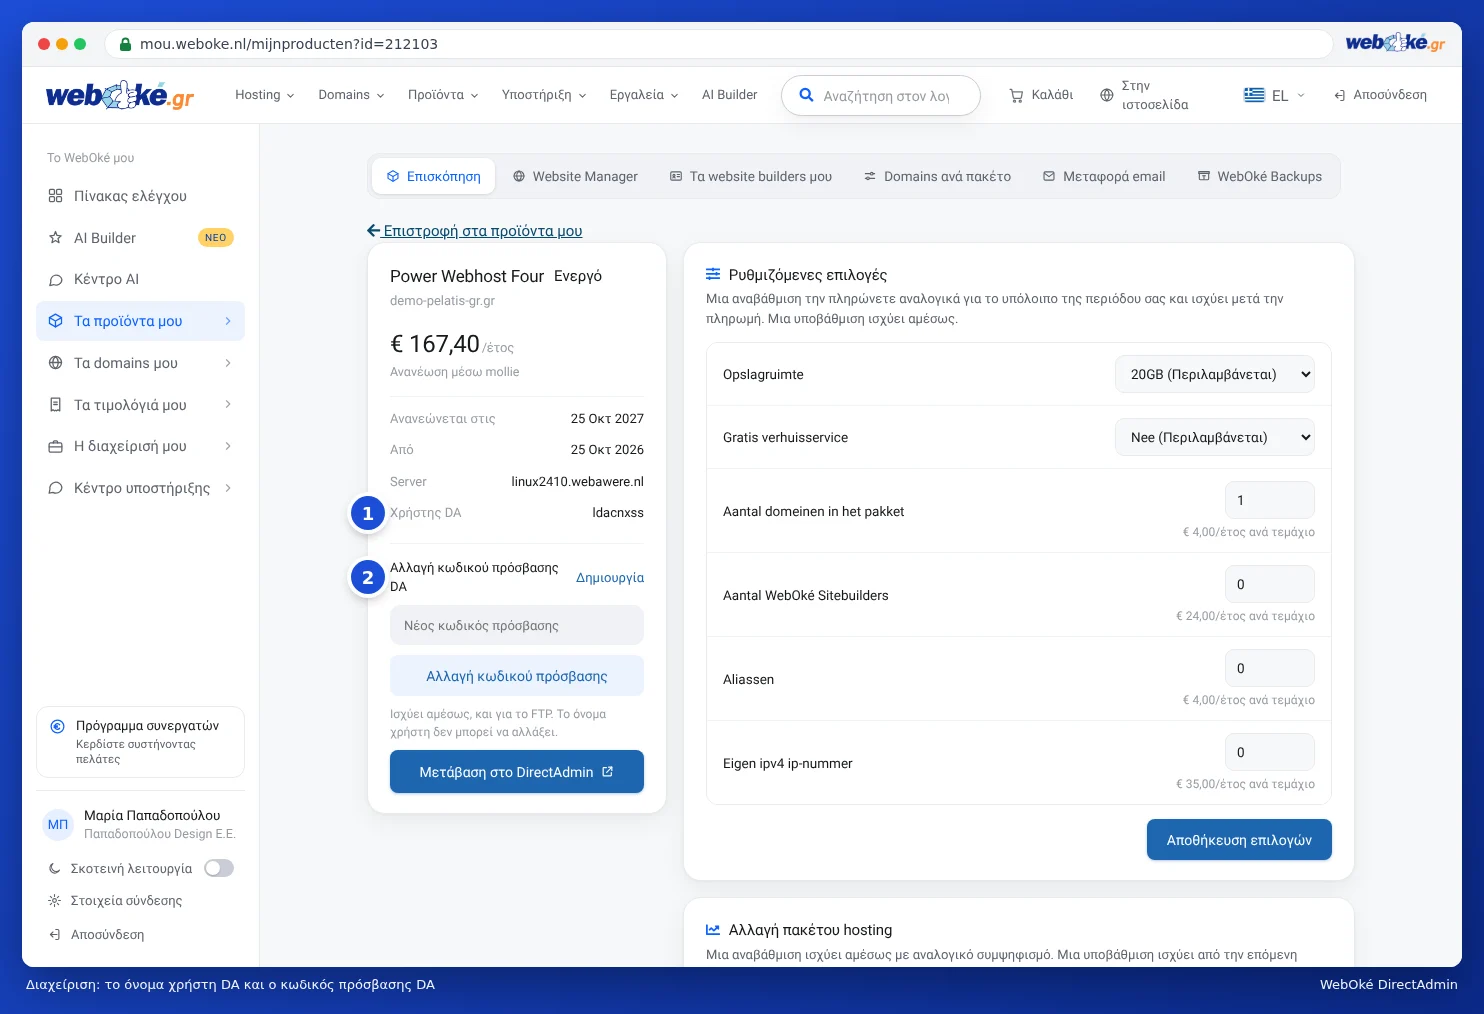Toggle Σκοτεινή λειτουργία dark mode switch
This screenshot has width=1484, height=1014.
click(x=219, y=868)
